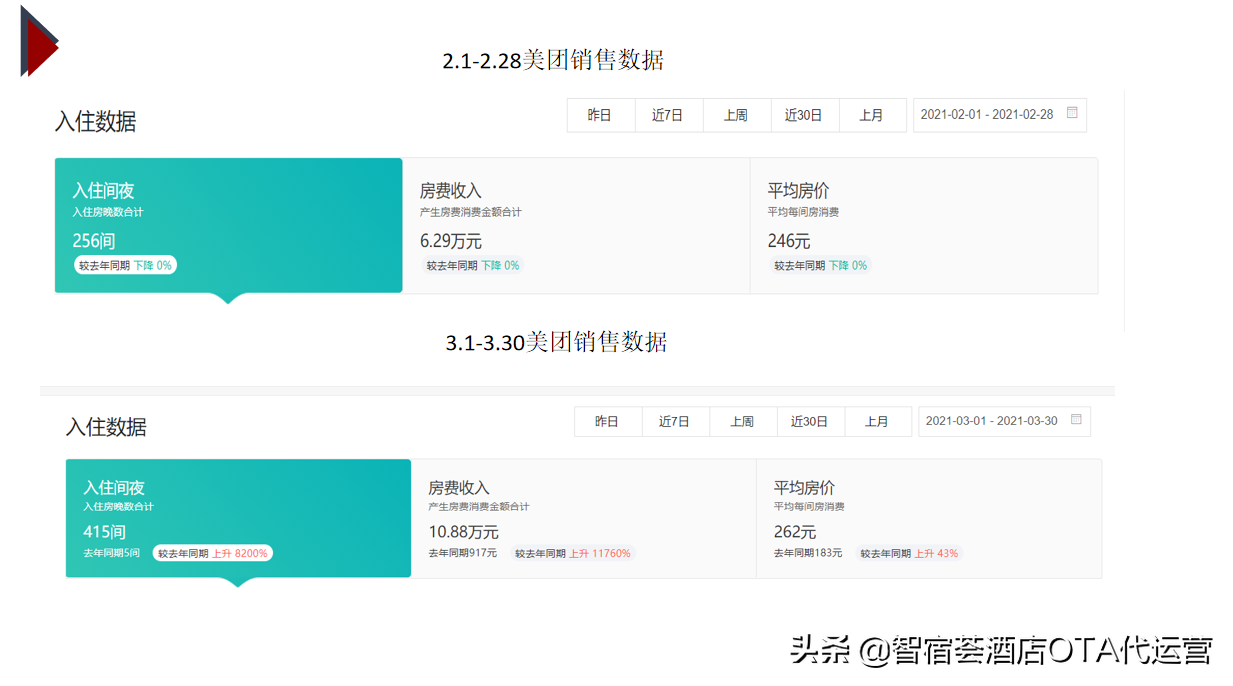Screen dimensions: 1233x686
Task: Select 入住间夜 card showing 256间
Action: coord(228,225)
